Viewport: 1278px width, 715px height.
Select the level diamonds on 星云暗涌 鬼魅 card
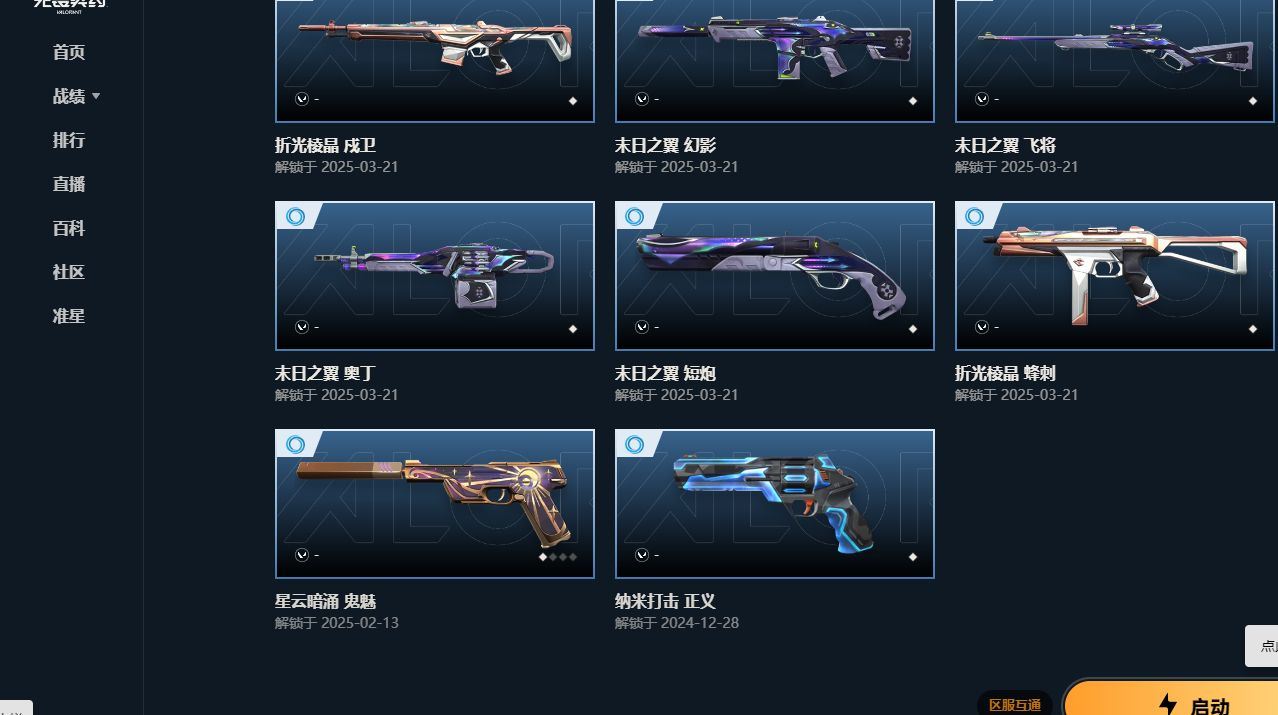point(558,557)
